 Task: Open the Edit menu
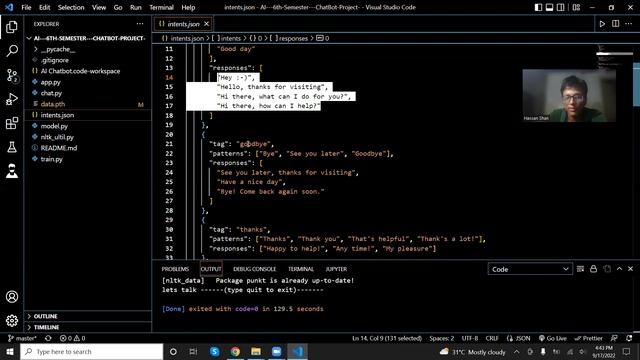tap(44, 7)
